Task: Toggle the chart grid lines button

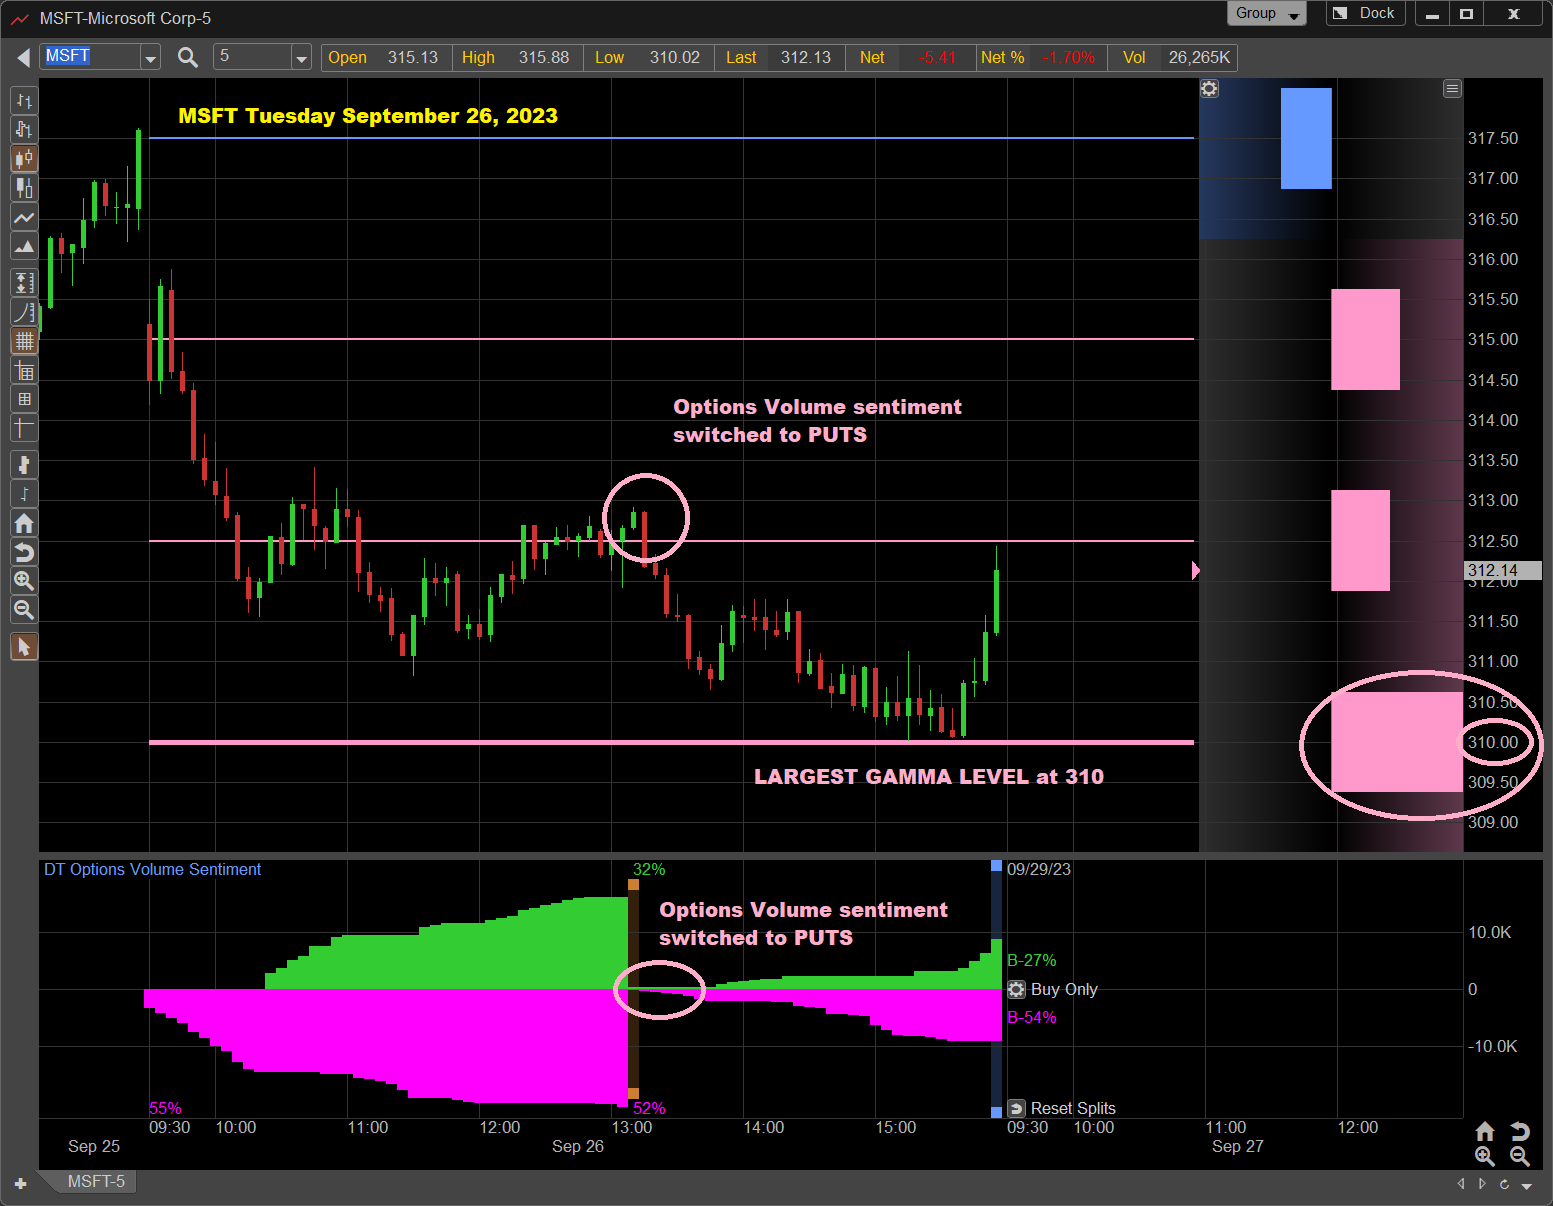Action: pos(24,341)
